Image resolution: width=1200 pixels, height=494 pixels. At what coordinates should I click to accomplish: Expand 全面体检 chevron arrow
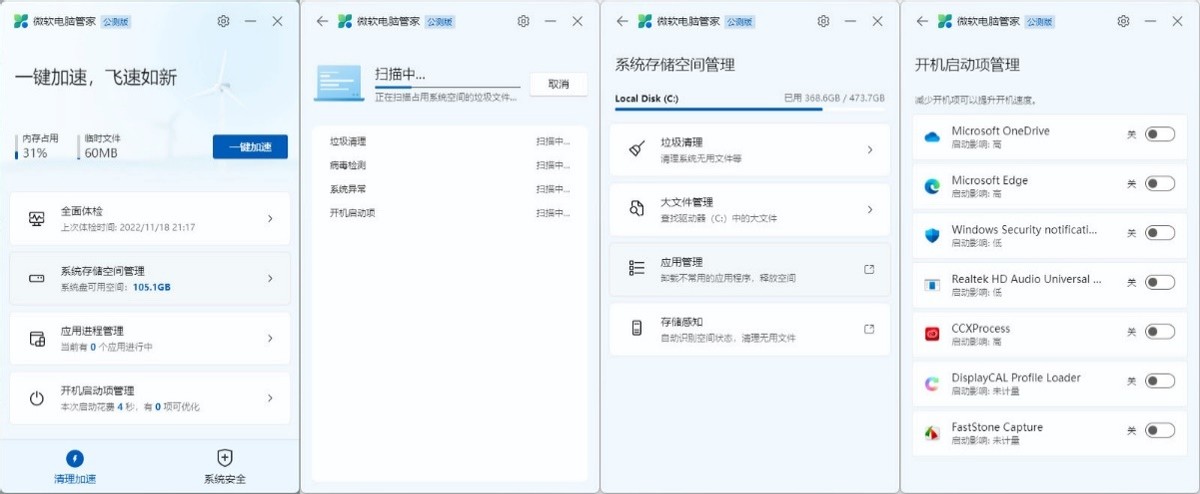point(270,219)
